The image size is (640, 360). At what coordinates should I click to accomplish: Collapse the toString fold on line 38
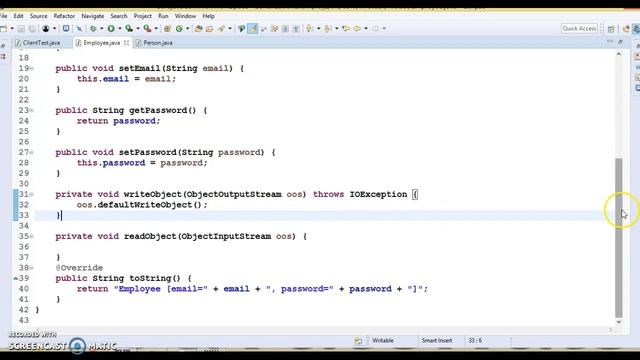[x=31, y=268]
